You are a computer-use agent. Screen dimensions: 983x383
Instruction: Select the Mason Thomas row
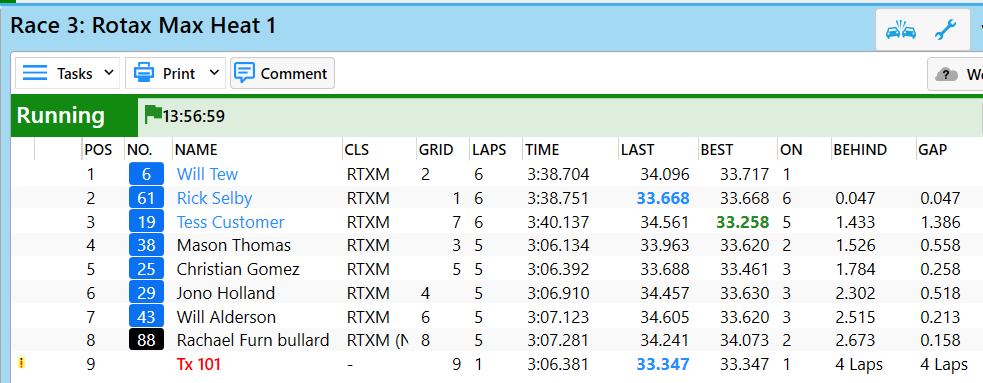[x=496, y=245]
